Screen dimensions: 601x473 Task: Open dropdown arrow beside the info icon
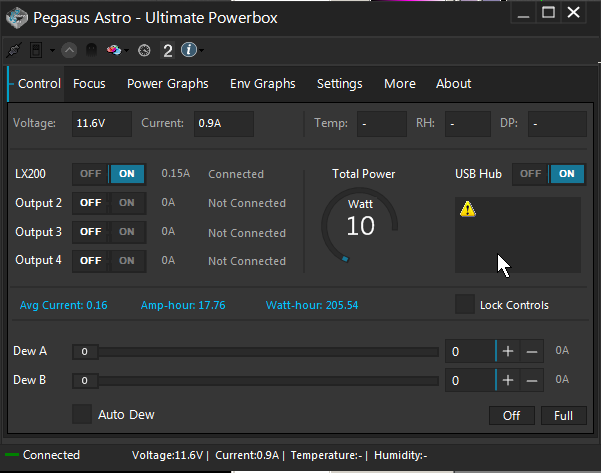201,50
